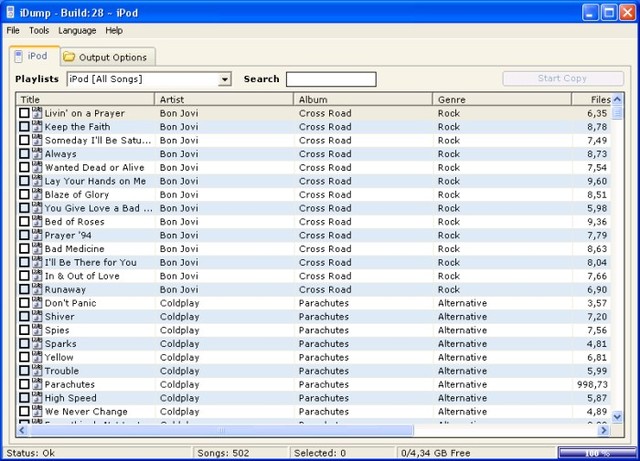Enable the checkbox for Yellow
Image resolution: width=640 pixels, height=461 pixels.
click(x=24, y=357)
